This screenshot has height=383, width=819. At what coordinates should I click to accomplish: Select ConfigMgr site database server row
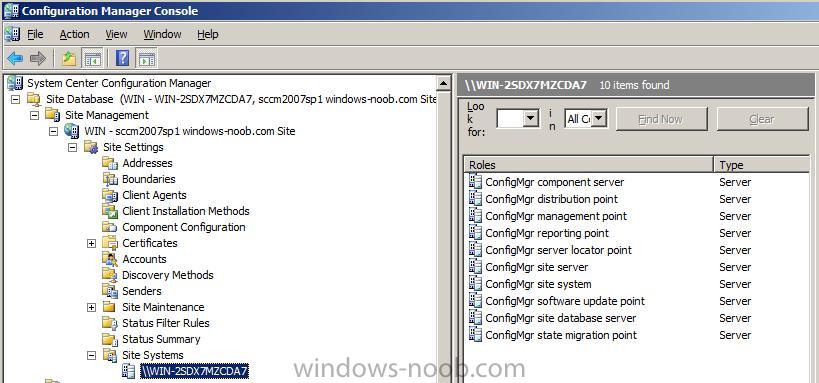(636, 318)
